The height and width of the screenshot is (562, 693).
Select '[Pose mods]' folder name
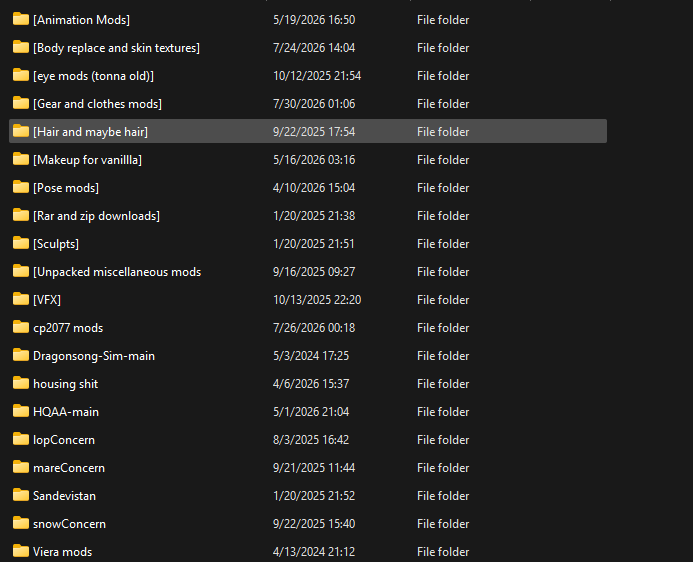(x=66, y=188)
